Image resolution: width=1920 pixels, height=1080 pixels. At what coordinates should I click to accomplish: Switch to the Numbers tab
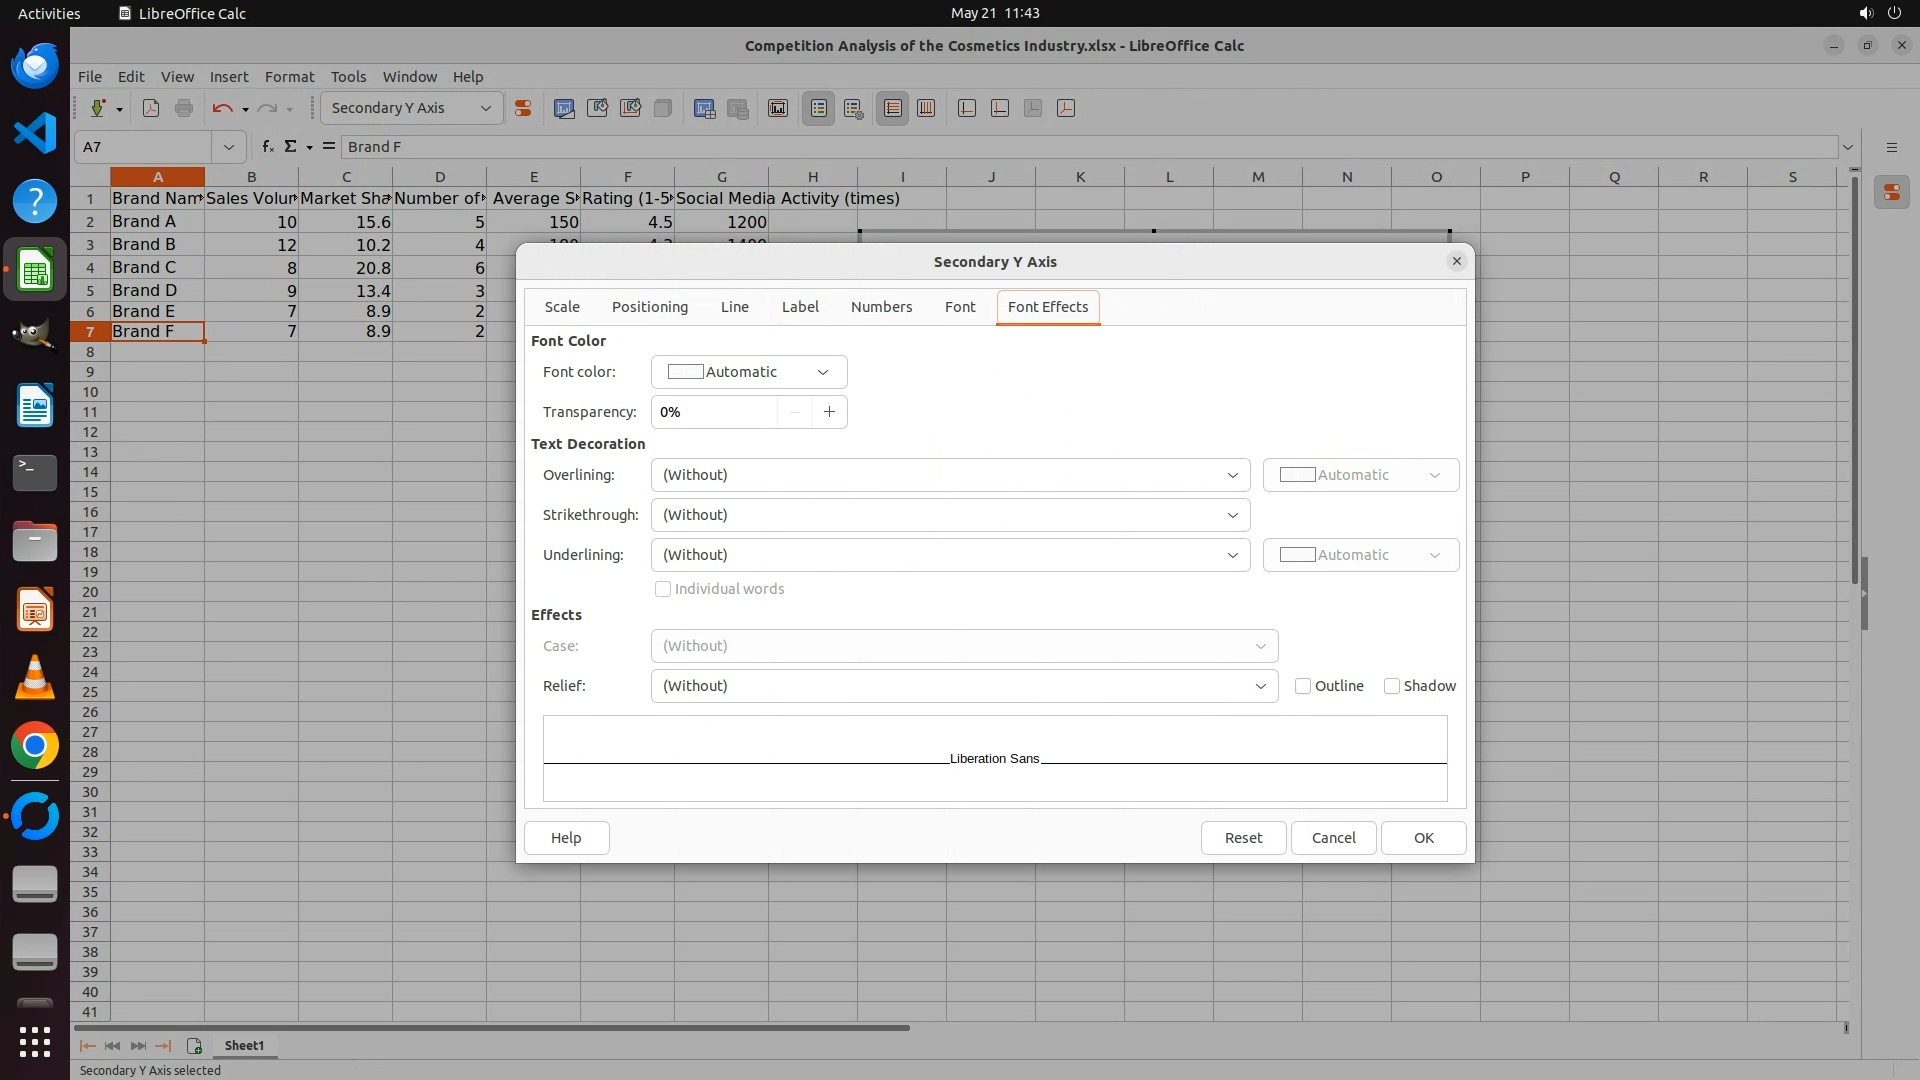[881, 307]
